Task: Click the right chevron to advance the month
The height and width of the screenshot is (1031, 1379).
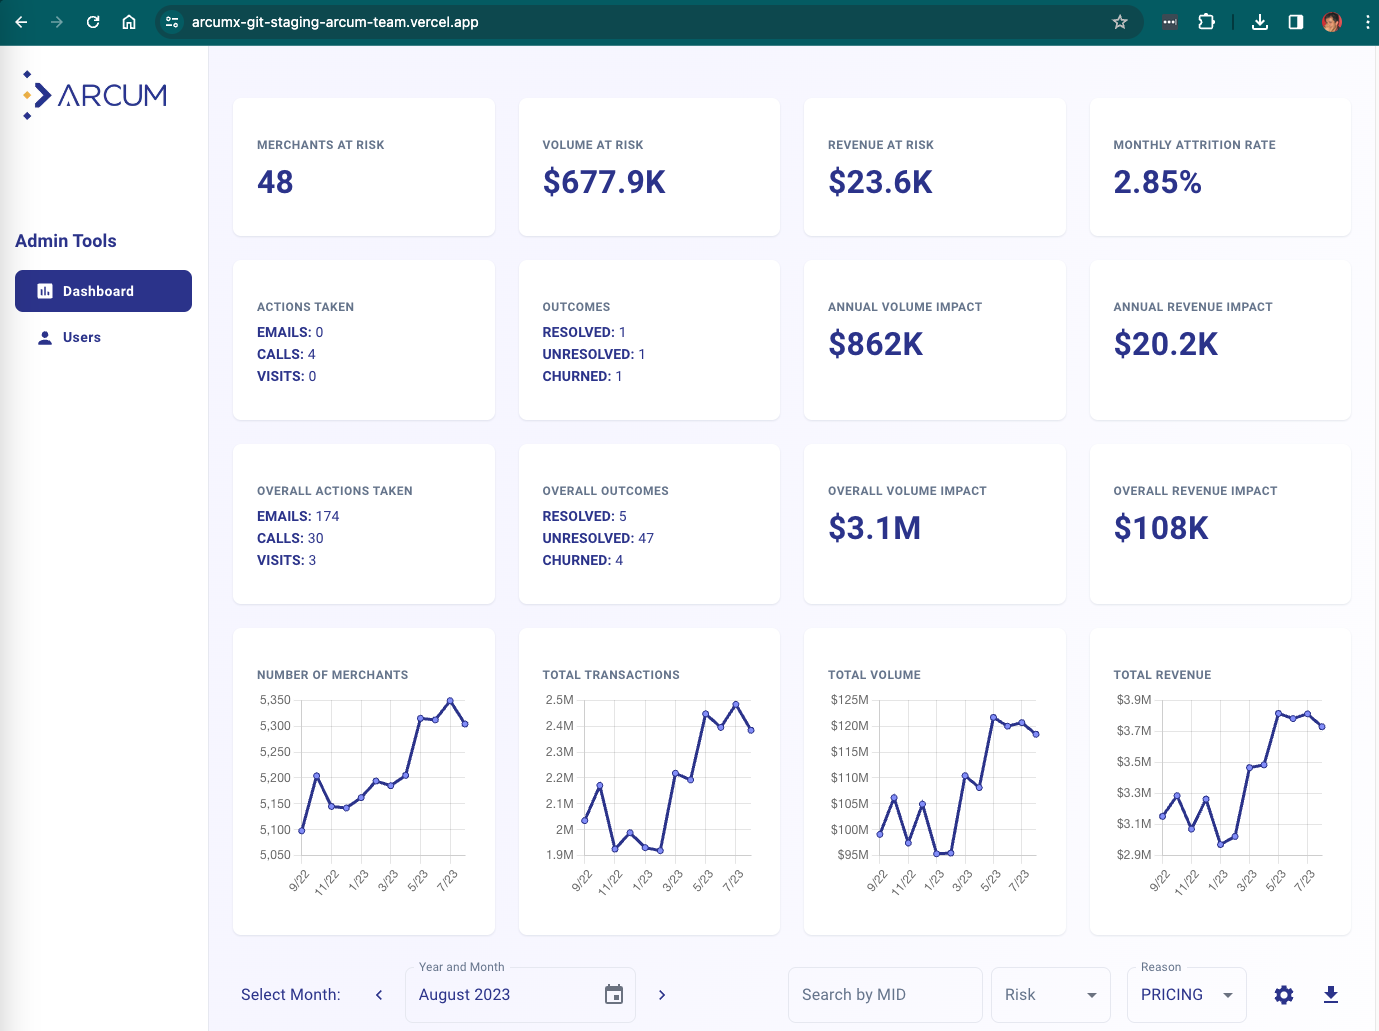Action: click(x=661, y=994)
